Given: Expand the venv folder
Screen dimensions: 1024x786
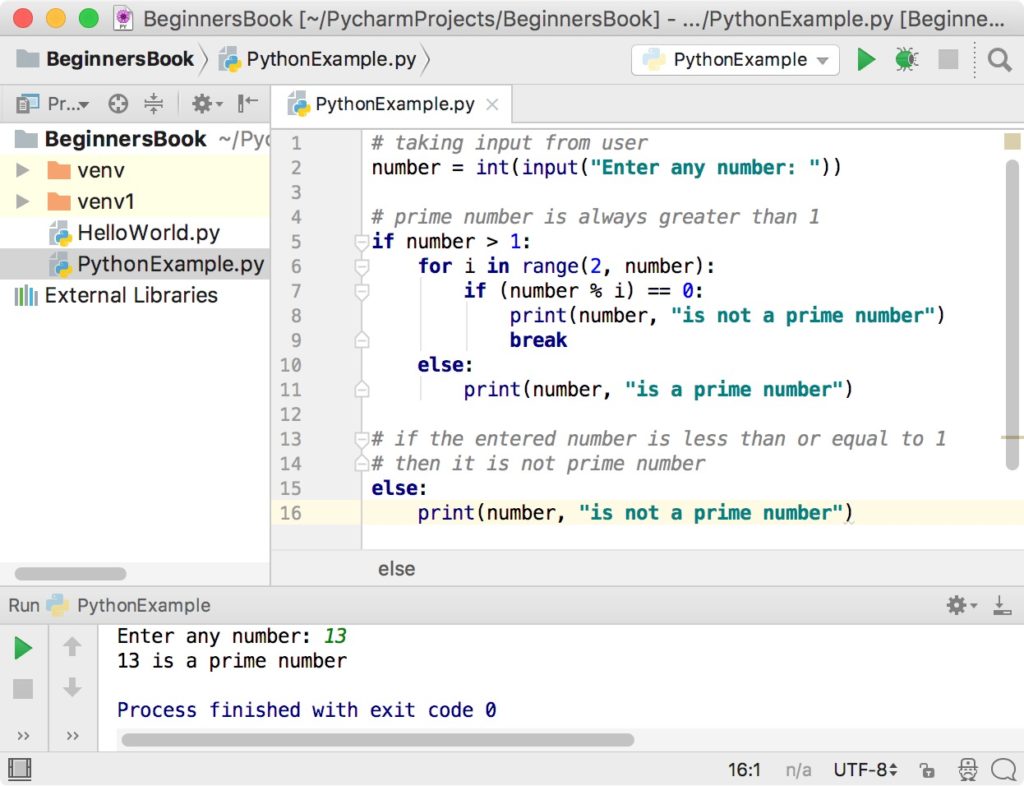Looking at the screenshot, I should [x=22, y=170].
